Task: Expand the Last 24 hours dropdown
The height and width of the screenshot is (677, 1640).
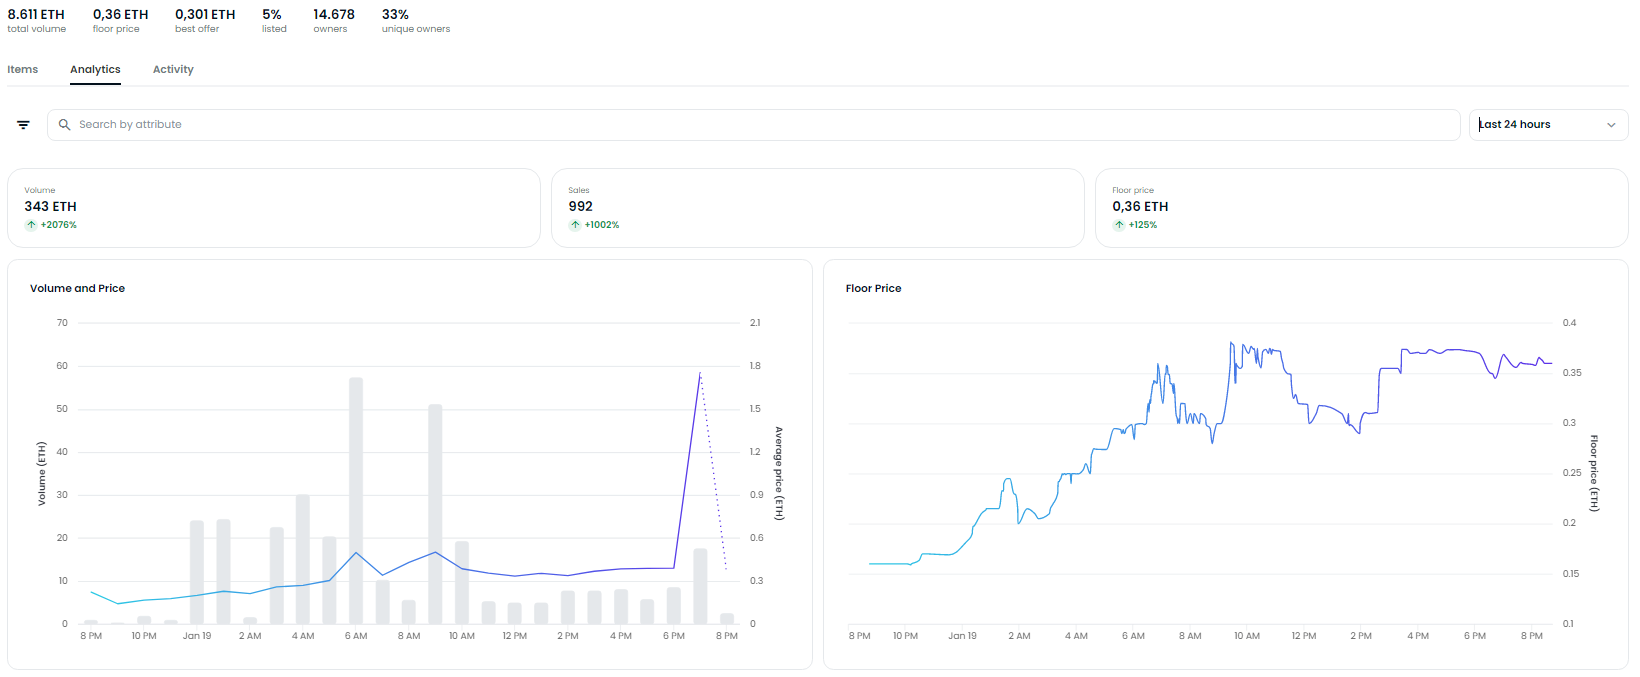Action: point(1540,125)
